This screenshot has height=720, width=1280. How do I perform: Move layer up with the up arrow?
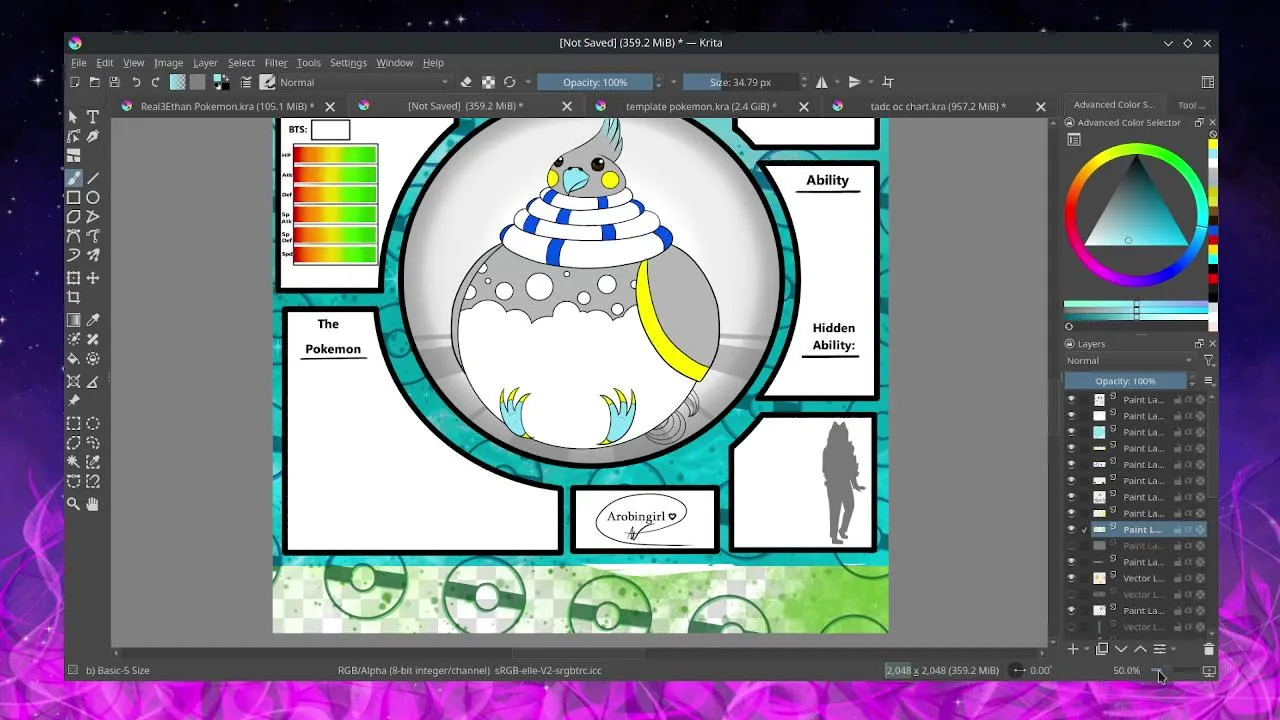1140,649
